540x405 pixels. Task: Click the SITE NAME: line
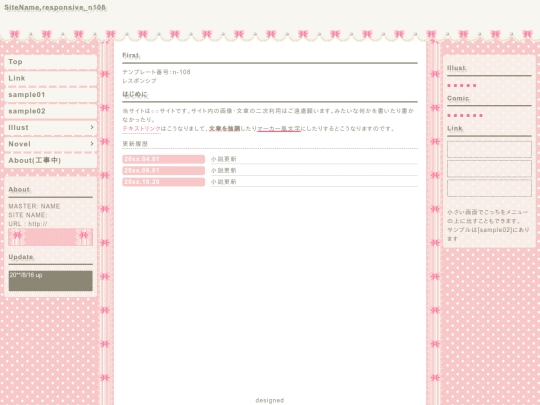click(x=28, y=215)
